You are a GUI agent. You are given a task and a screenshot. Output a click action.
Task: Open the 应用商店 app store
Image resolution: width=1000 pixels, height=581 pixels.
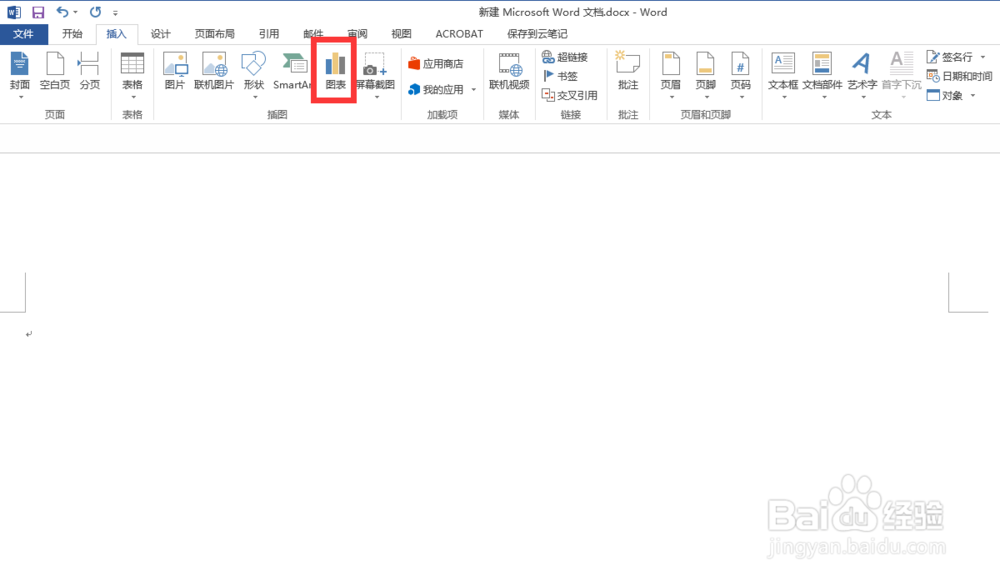click(443, 58)
